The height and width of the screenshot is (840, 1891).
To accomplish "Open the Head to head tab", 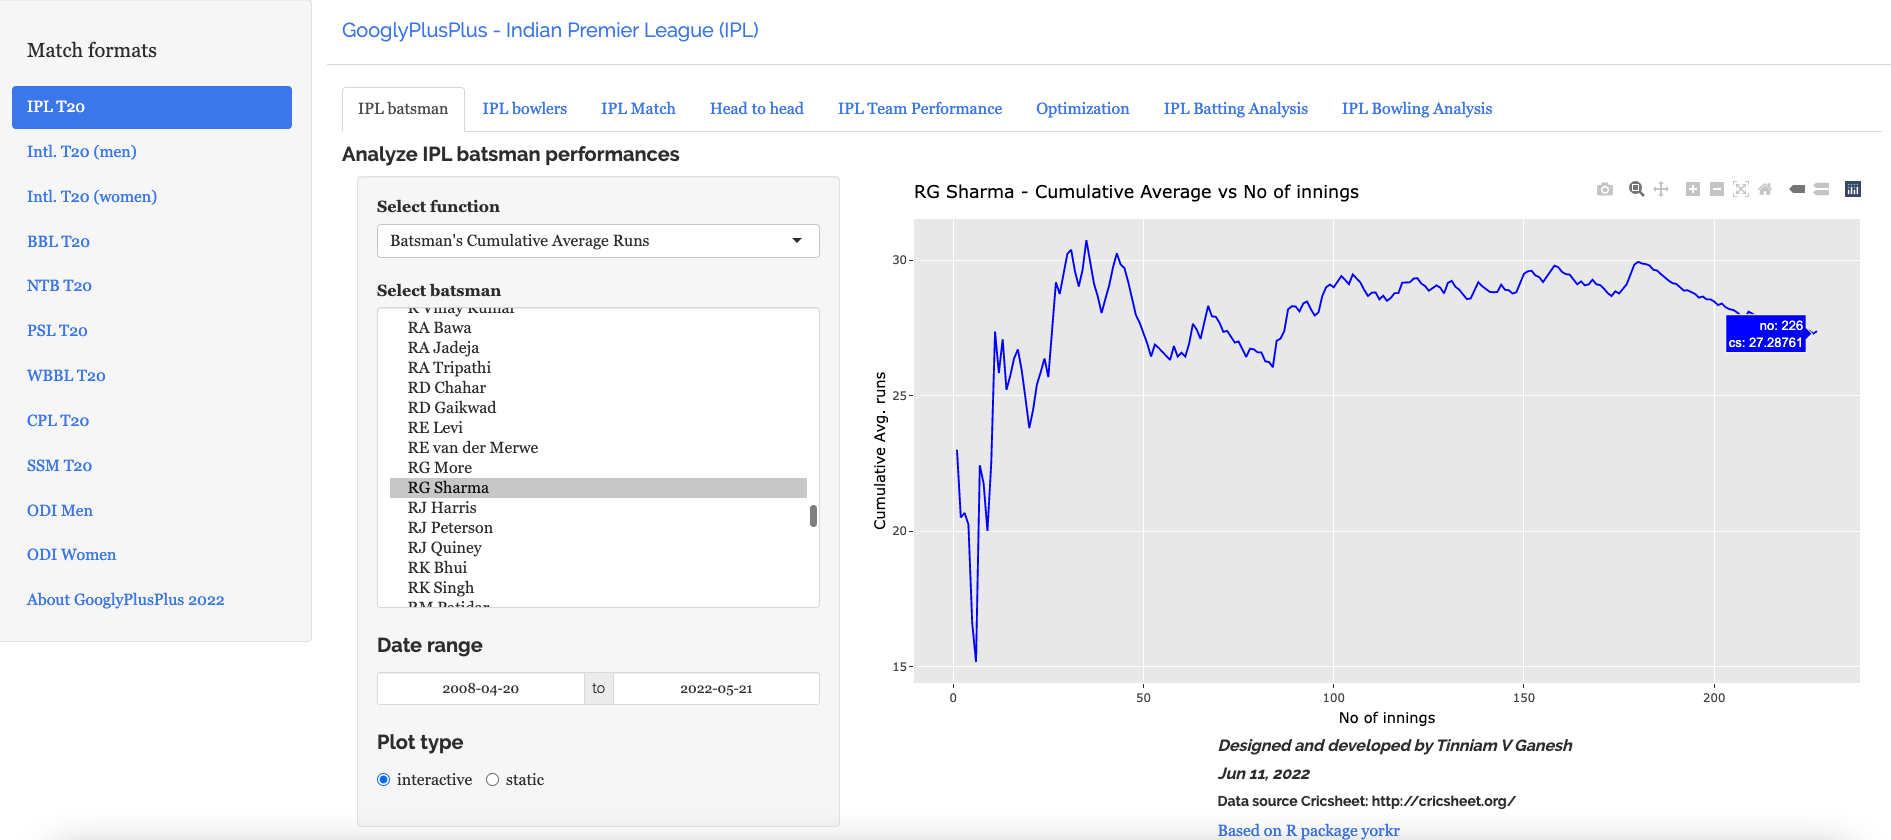I will tap(756, 109).
